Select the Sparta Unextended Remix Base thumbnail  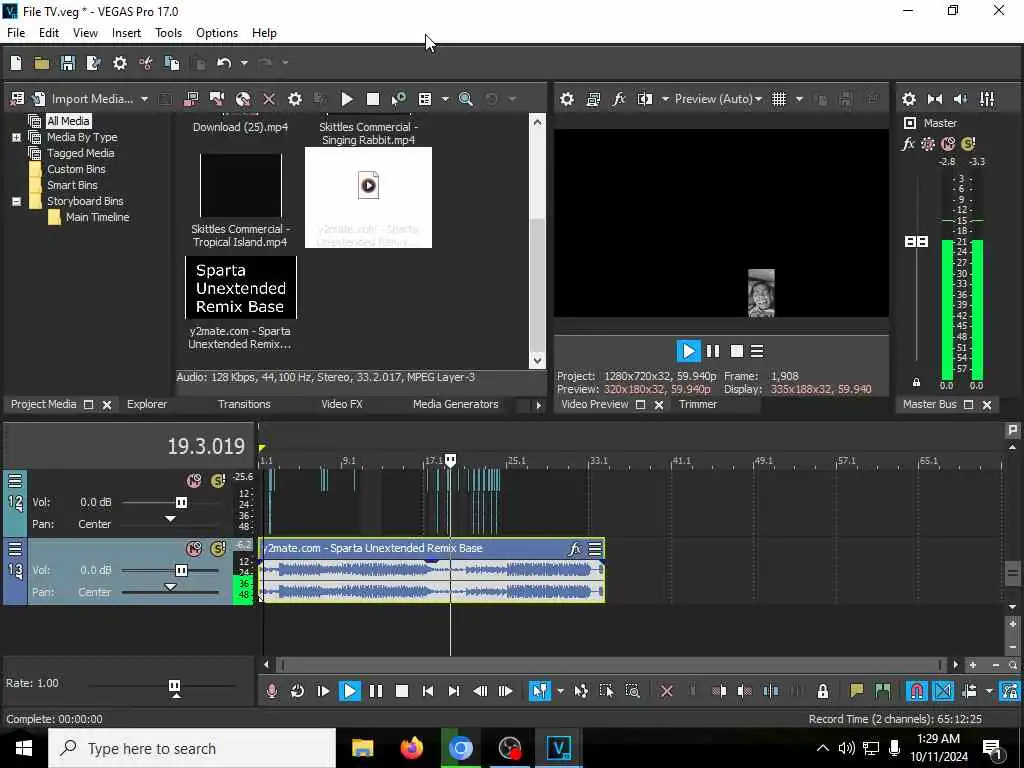tap(240, 288)
